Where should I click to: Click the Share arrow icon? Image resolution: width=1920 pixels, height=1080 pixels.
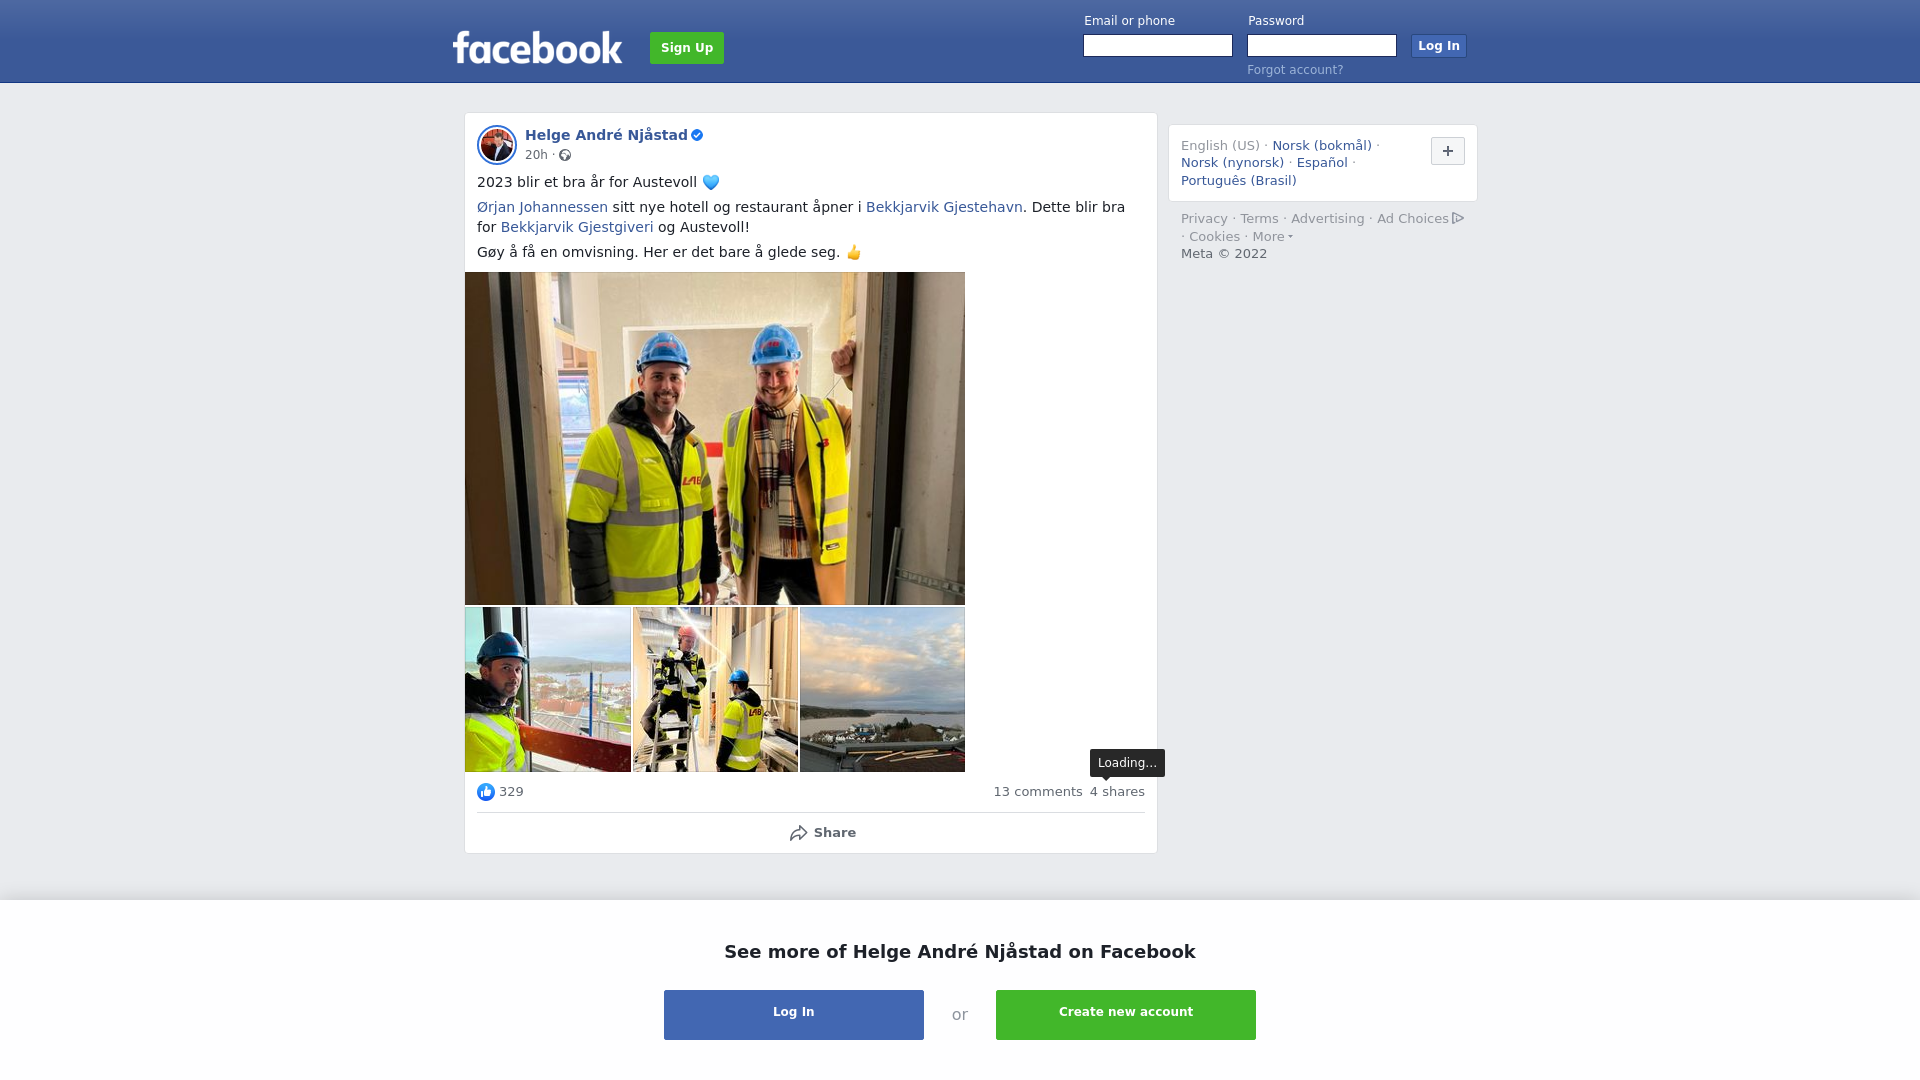798,833
